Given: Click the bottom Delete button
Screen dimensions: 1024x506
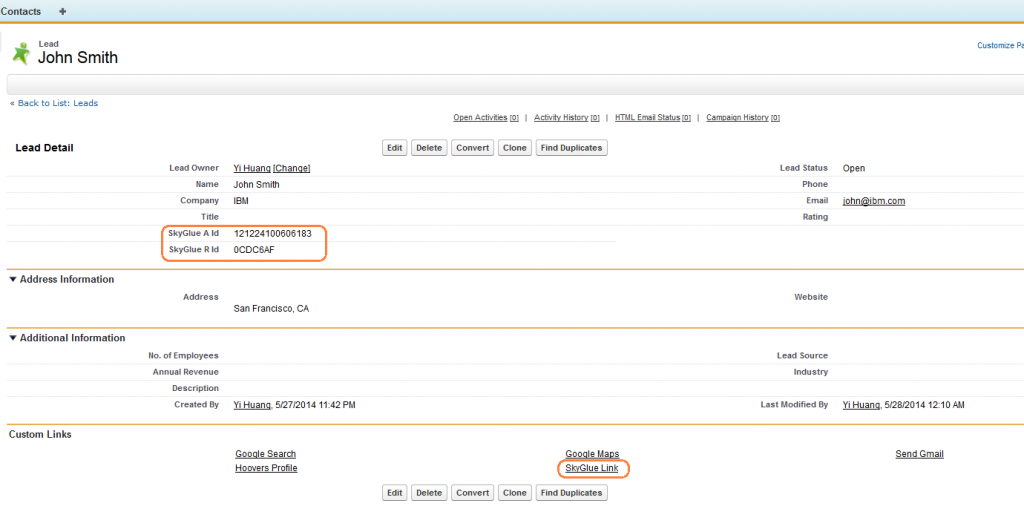Looking at the screenshot, I should tap(429, 492).
